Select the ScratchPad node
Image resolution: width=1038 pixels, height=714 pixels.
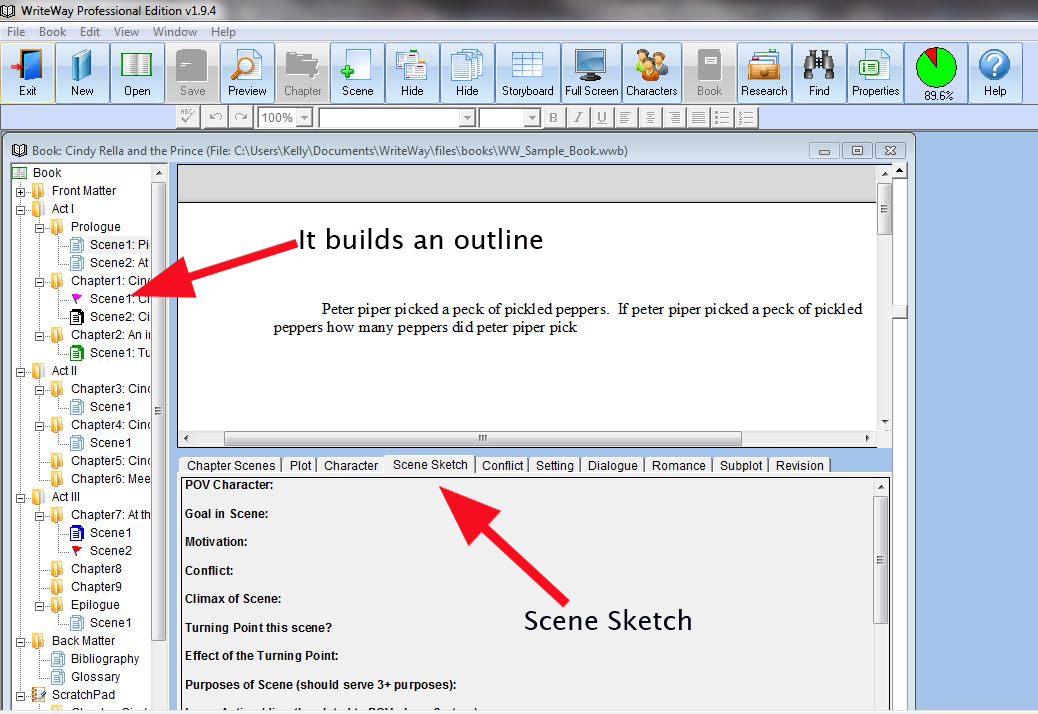pos(83,694)
